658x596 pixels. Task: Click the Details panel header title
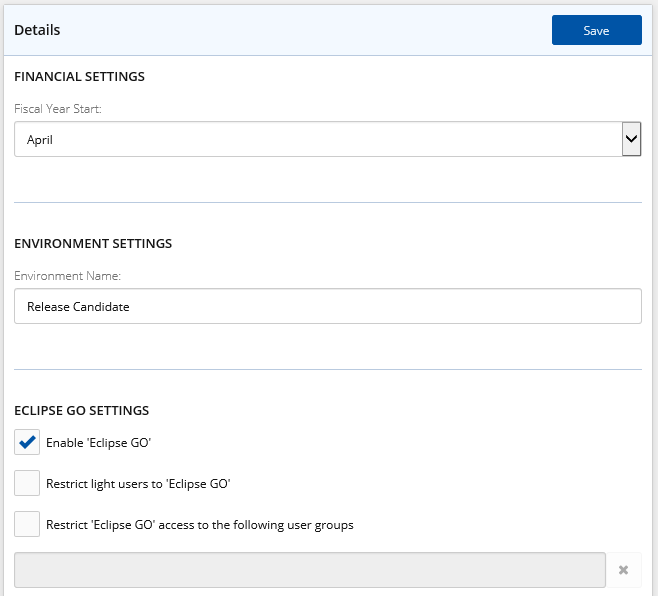point(37,30)
